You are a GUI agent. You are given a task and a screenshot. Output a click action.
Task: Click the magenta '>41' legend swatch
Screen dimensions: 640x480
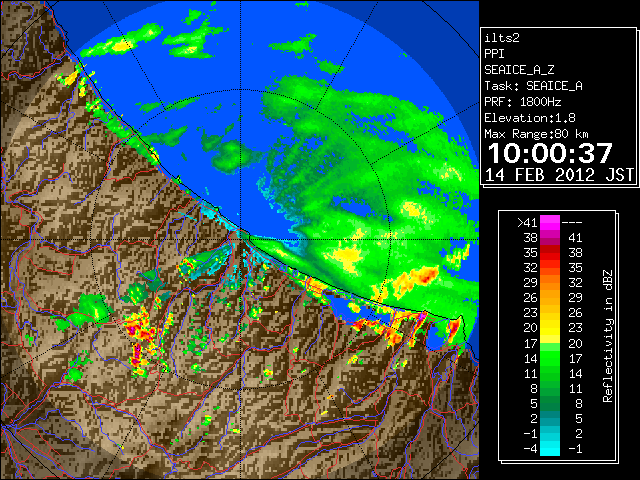pos(550,222)
